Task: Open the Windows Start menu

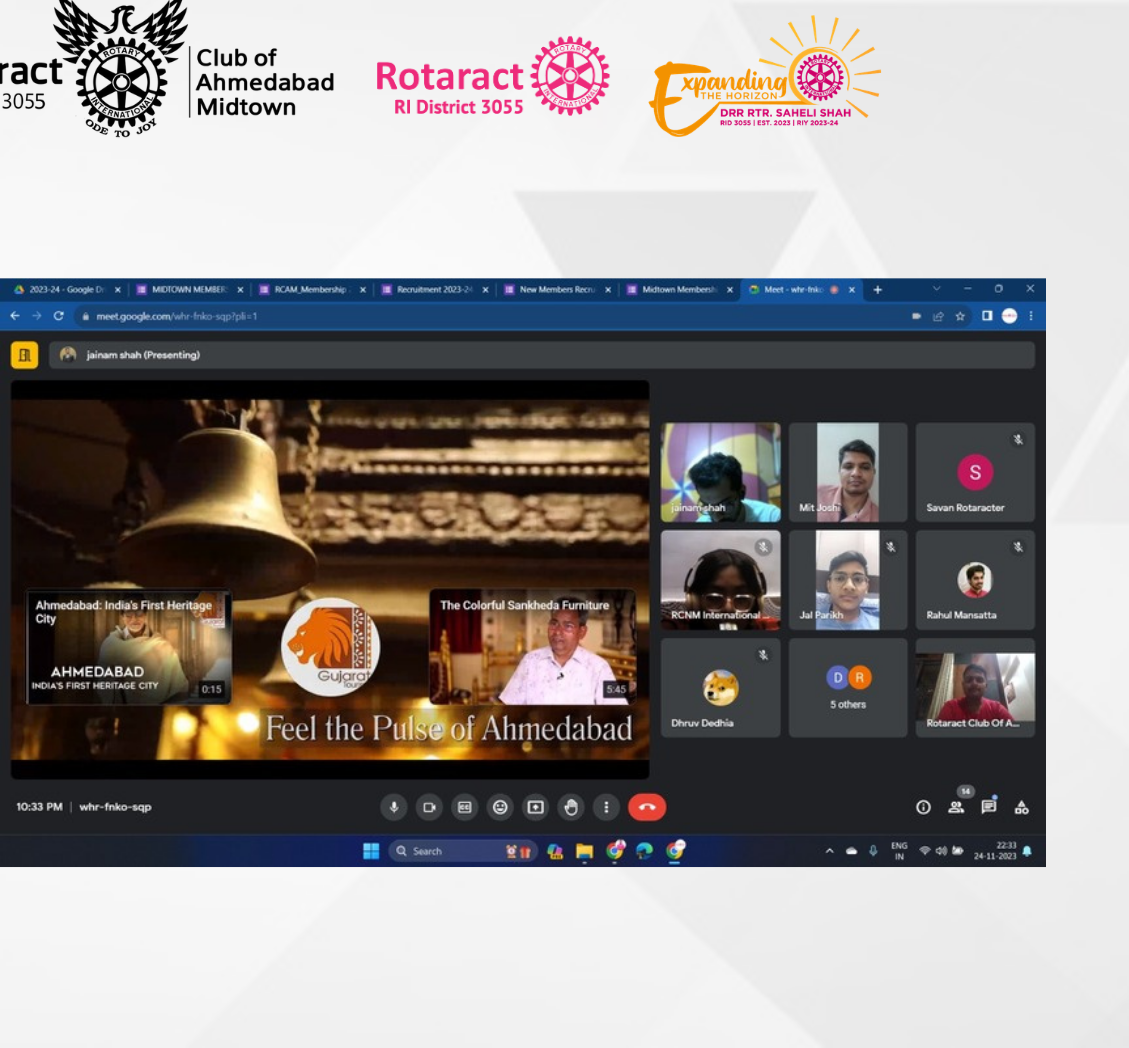Action: pos(371,852)
